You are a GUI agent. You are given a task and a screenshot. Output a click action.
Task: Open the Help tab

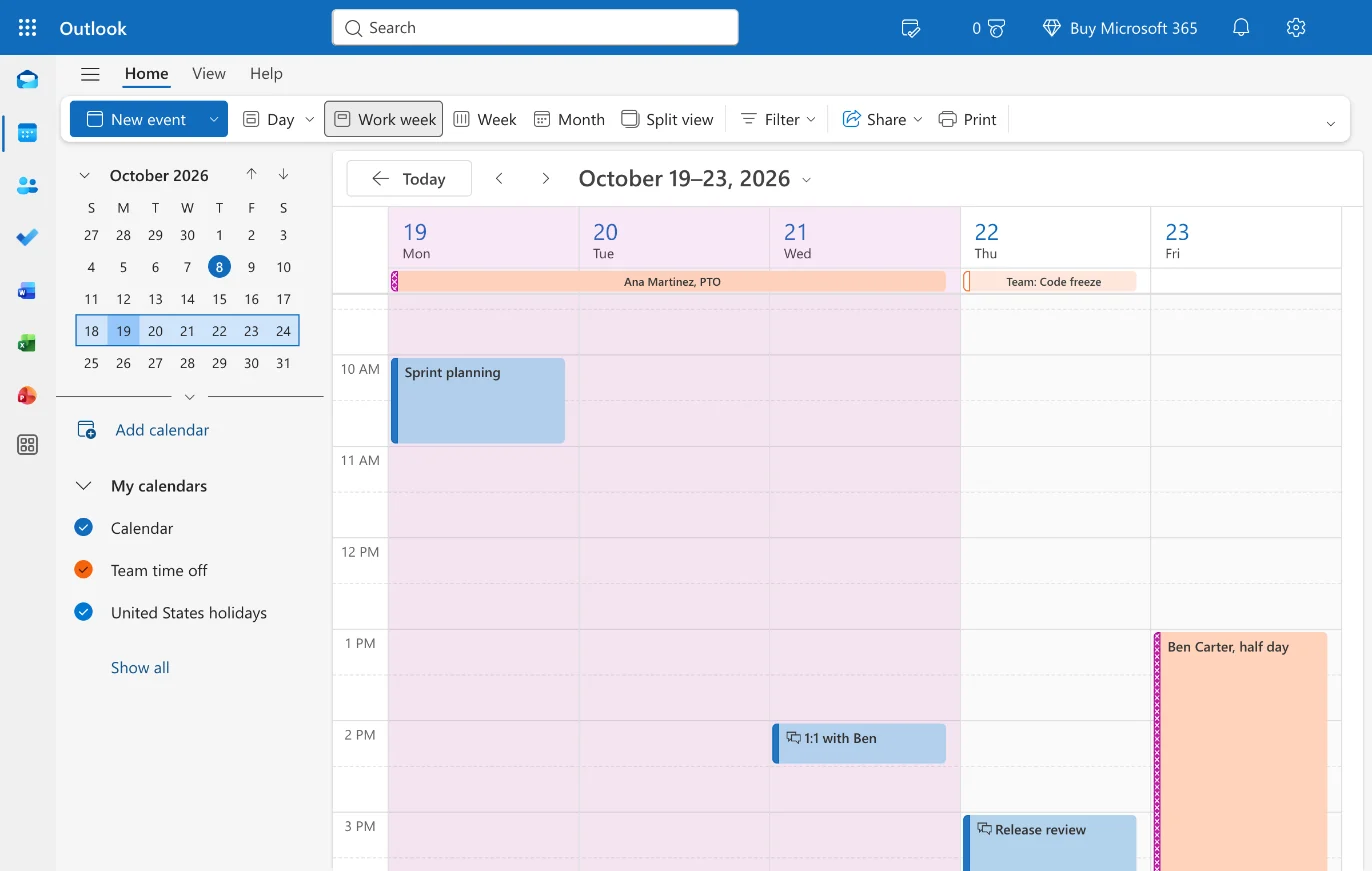click(266, 74)
